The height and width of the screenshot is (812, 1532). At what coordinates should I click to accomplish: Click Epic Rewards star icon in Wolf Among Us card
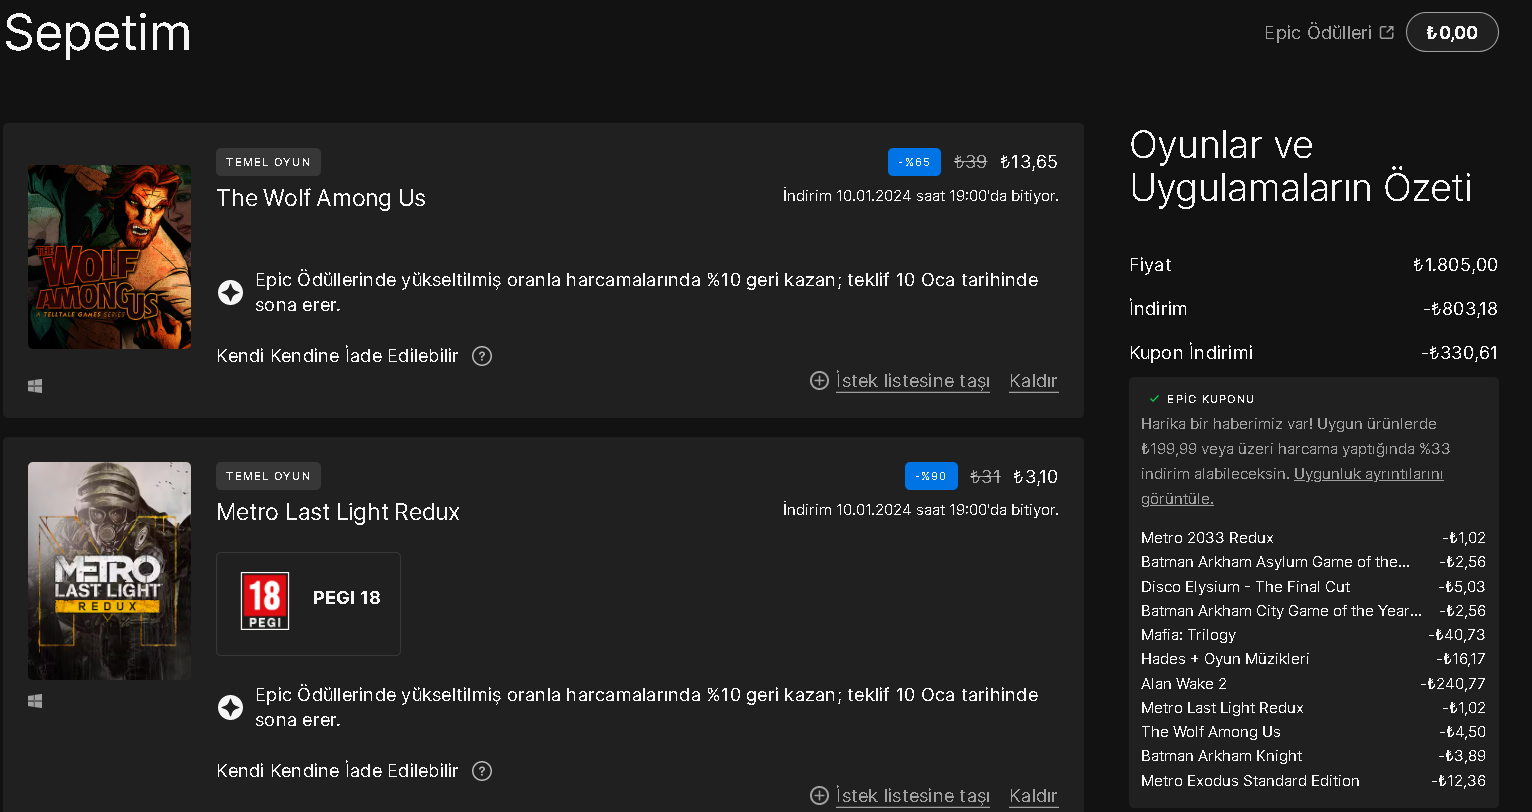(230, 293)
